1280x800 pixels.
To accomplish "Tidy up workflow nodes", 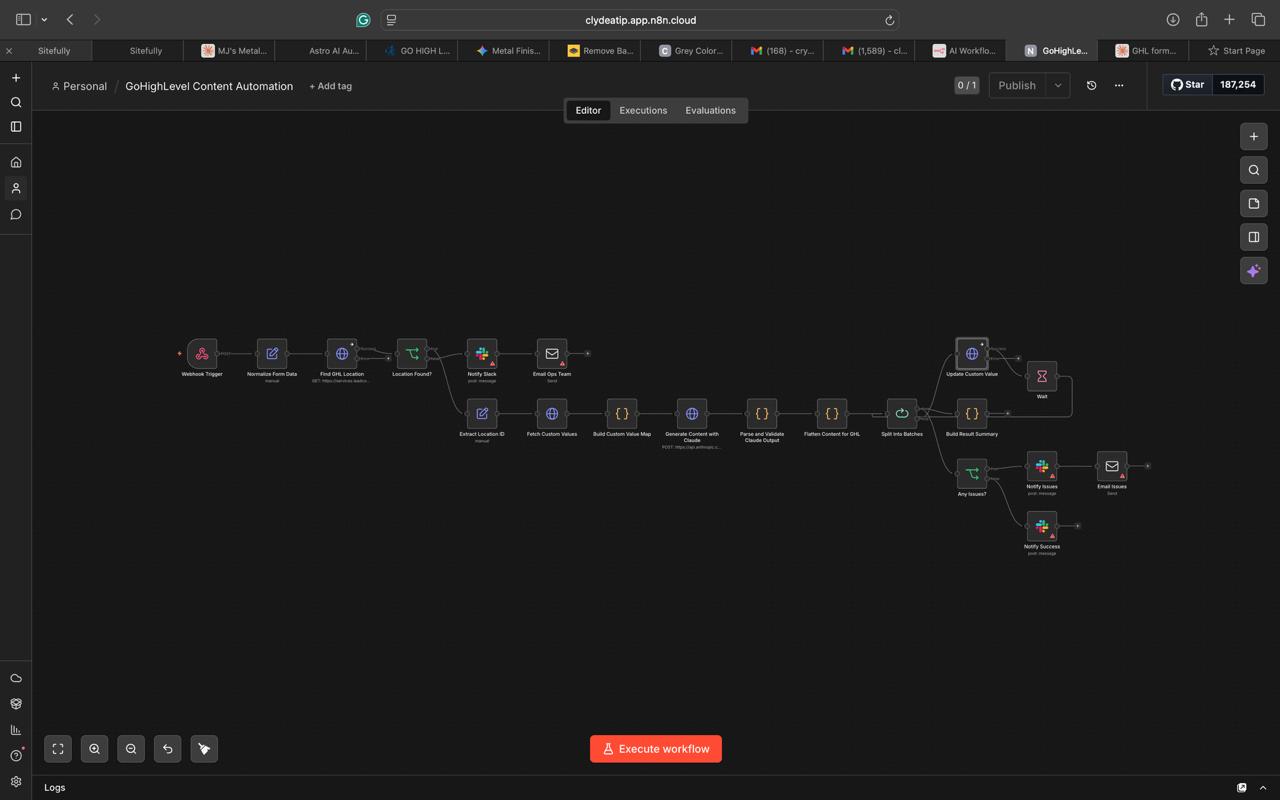I will point(204,749).
